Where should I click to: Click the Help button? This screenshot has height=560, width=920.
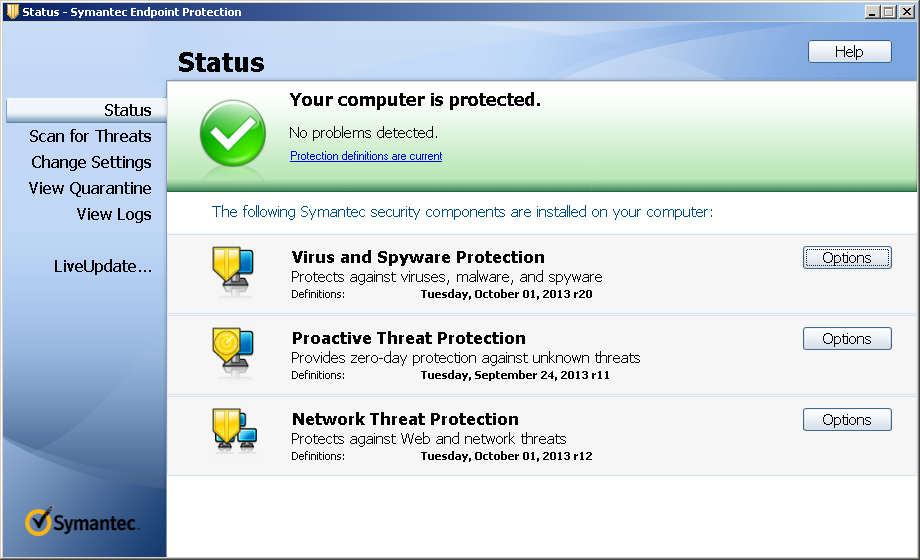(x=849, y=52)
